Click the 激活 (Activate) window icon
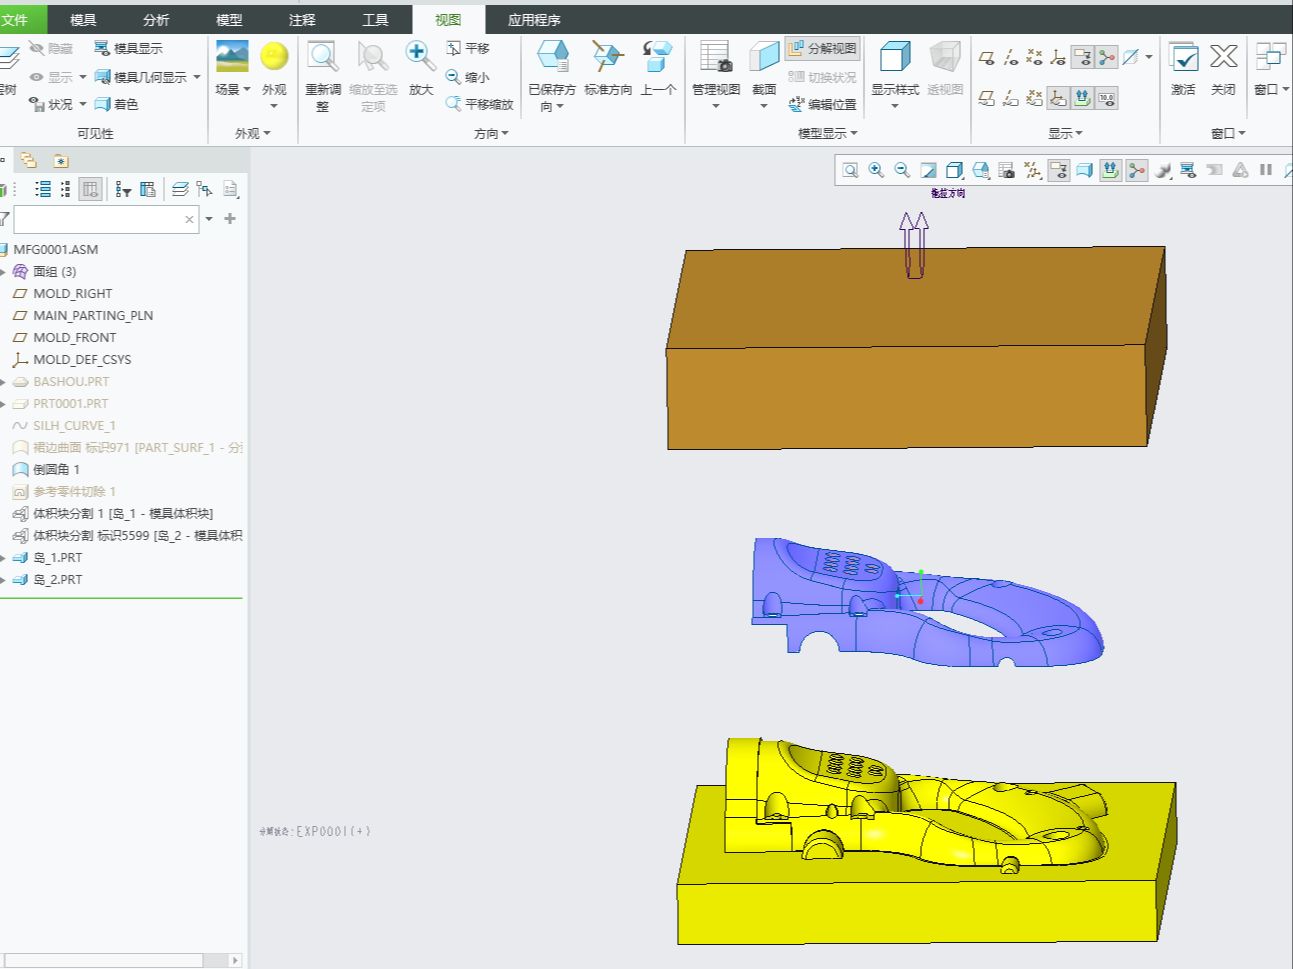 pyautogui.click(x=1183, y=58)
